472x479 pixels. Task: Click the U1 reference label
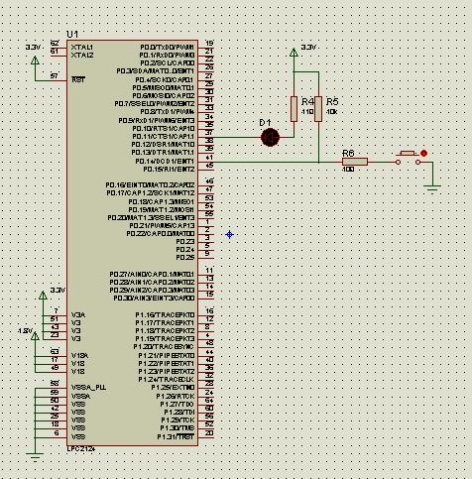tap(72, 35)
